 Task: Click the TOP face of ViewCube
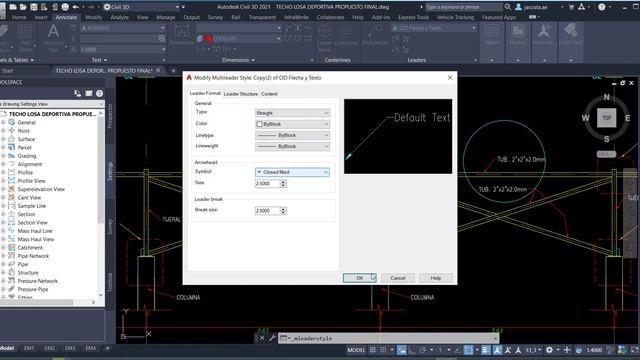coord(607,118)
